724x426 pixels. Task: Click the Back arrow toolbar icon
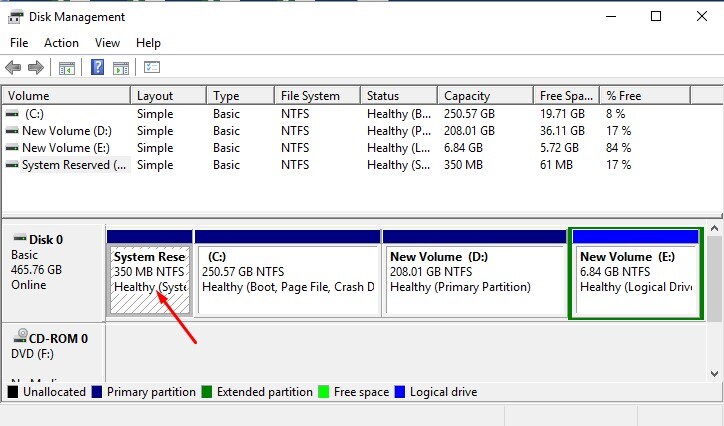pos(13,68)
